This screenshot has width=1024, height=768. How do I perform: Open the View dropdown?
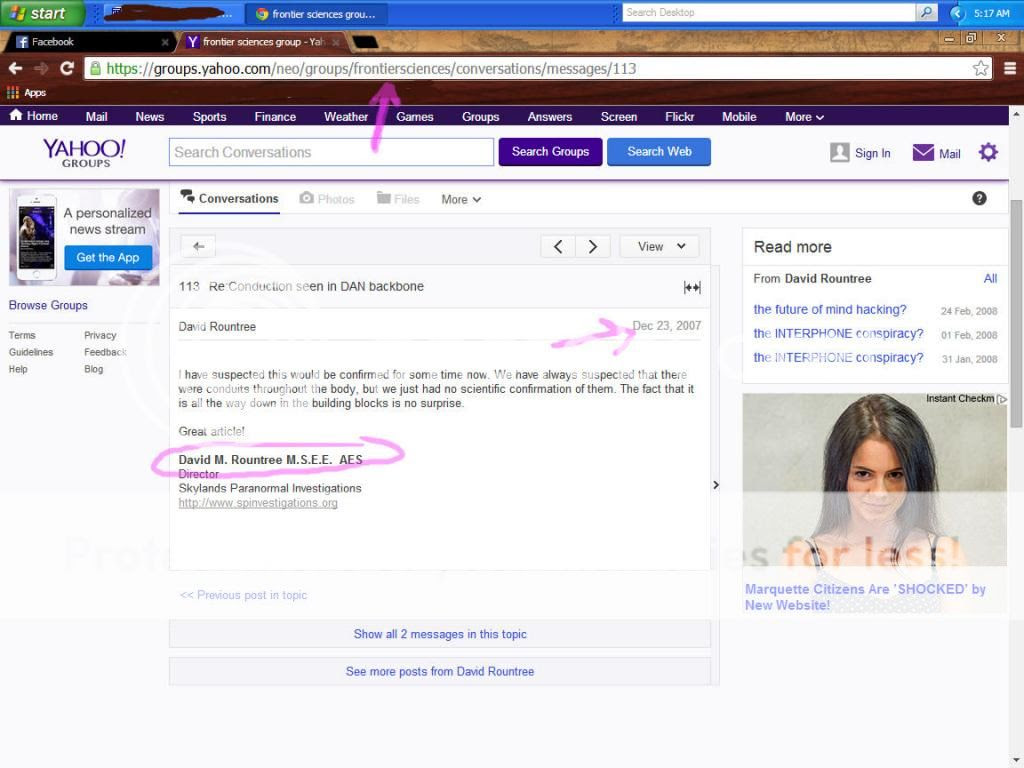pos(659,246)
